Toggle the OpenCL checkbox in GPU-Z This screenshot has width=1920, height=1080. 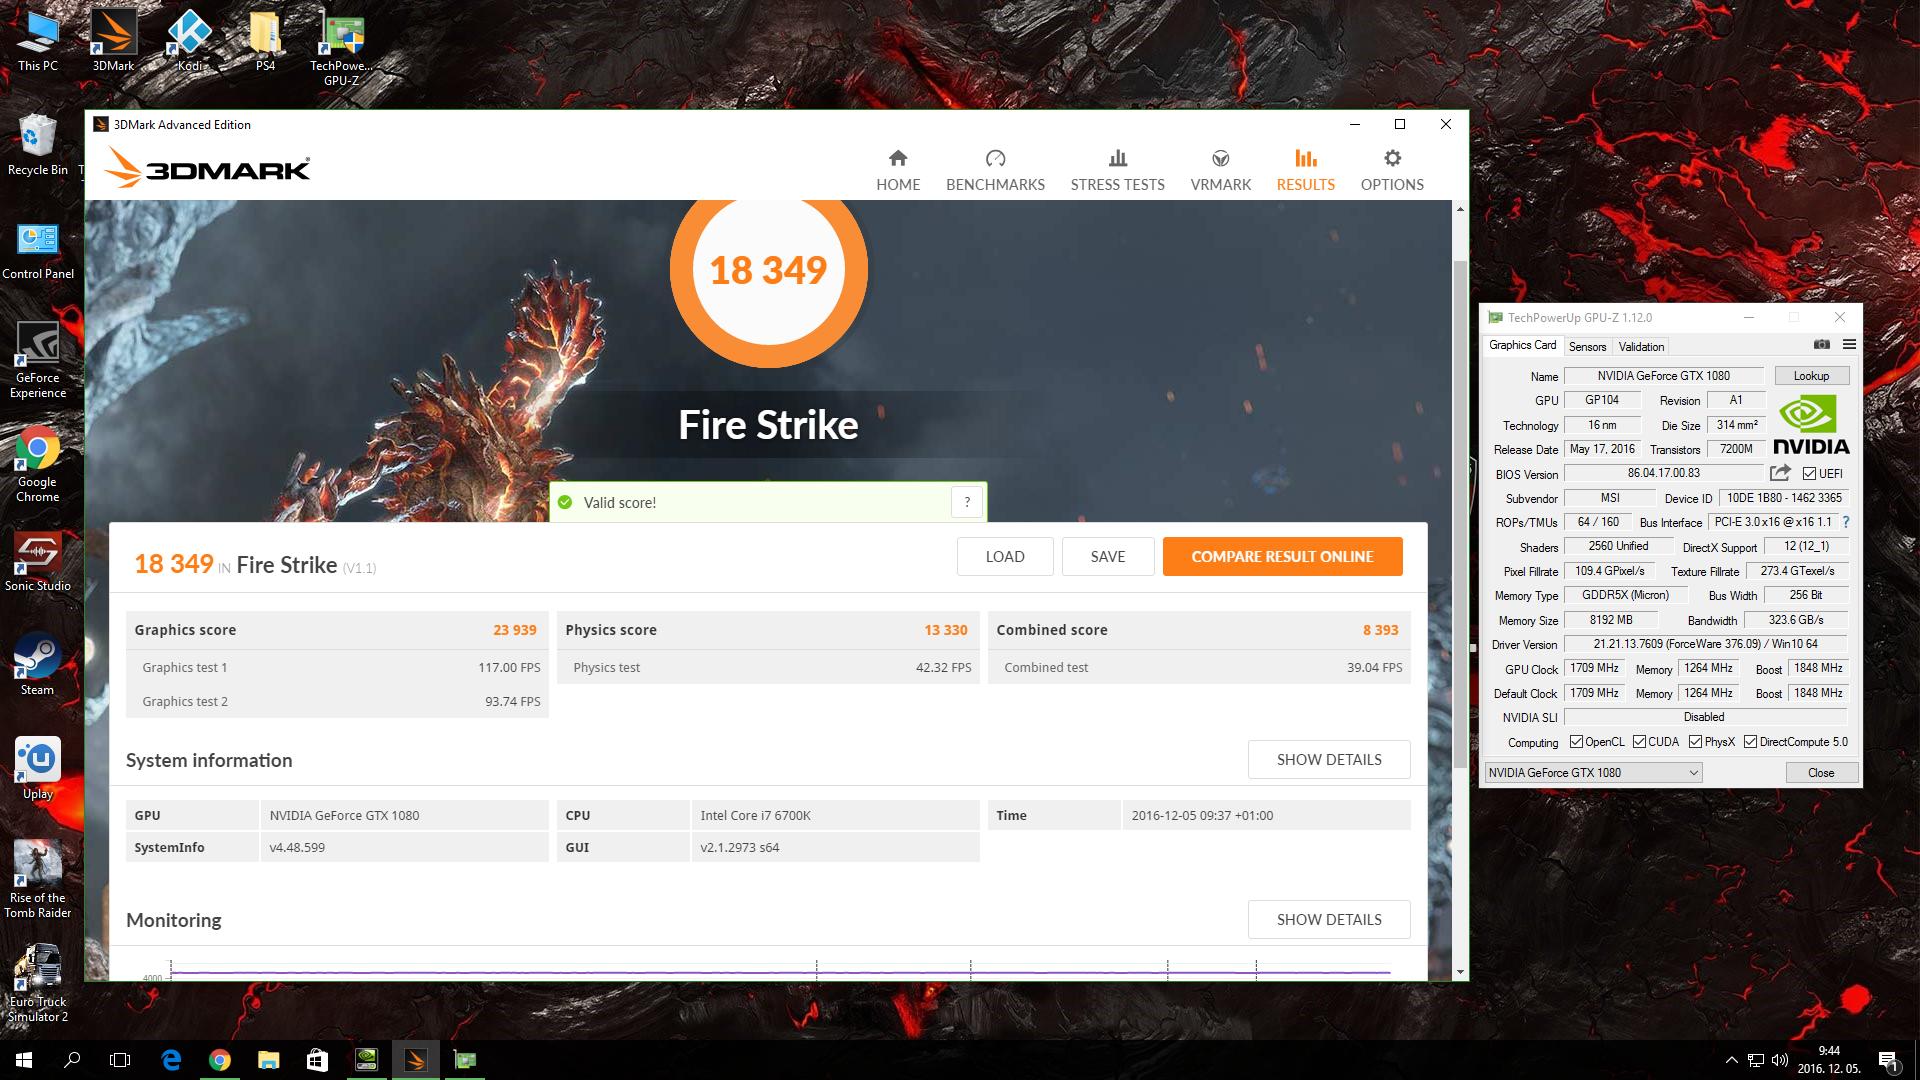click(1576, 741)
